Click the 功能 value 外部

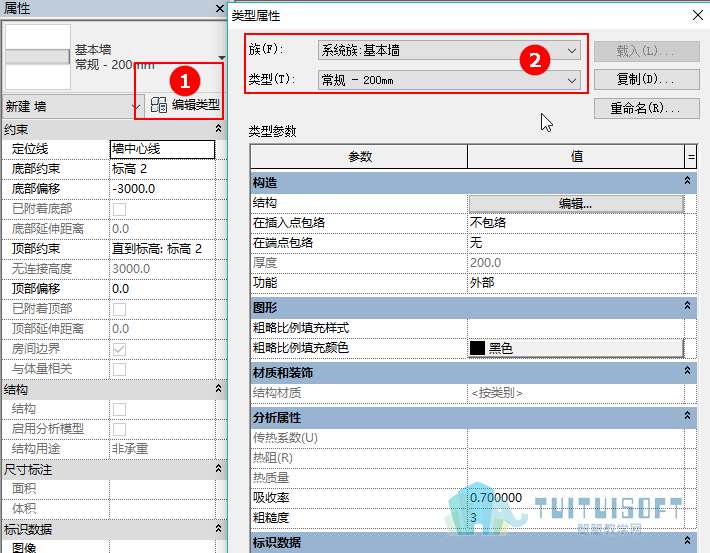[x=576, y=283]
